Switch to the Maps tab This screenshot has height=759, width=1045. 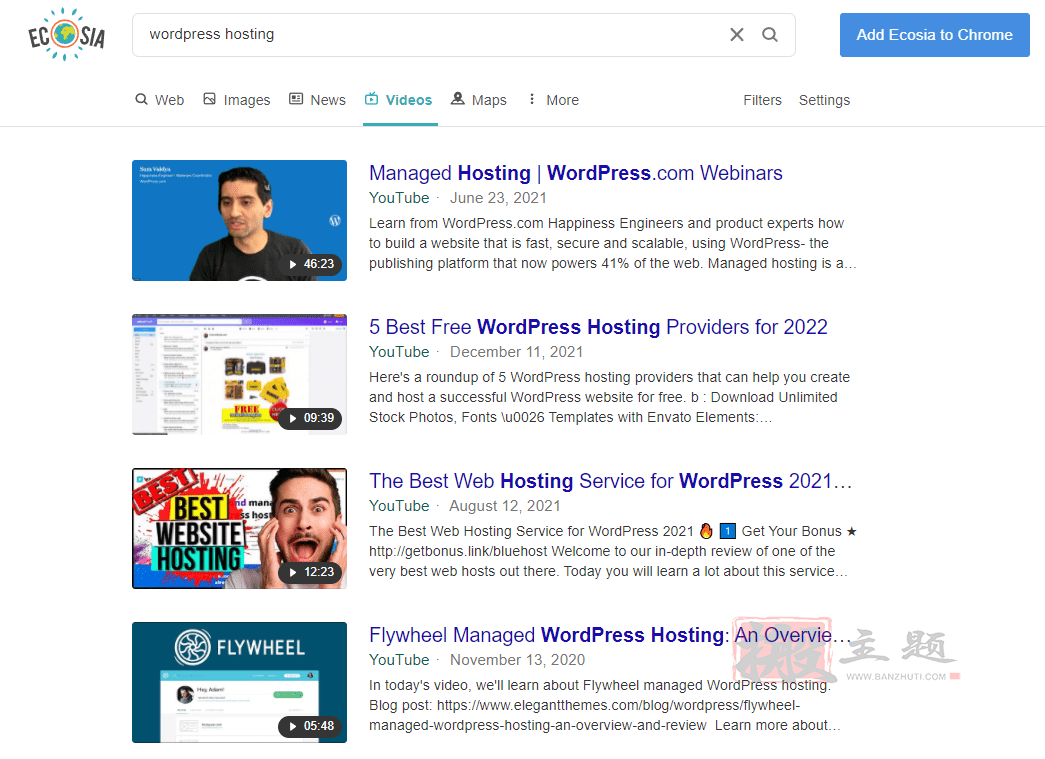pyautogui.click(x=479, y=100)
